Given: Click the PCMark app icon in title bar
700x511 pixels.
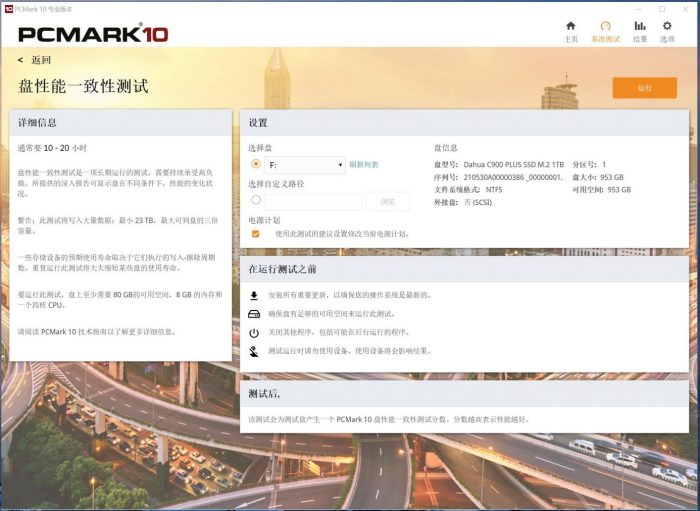Looking at the screenshot, I should pyautogui.click(x=8, y=8).
